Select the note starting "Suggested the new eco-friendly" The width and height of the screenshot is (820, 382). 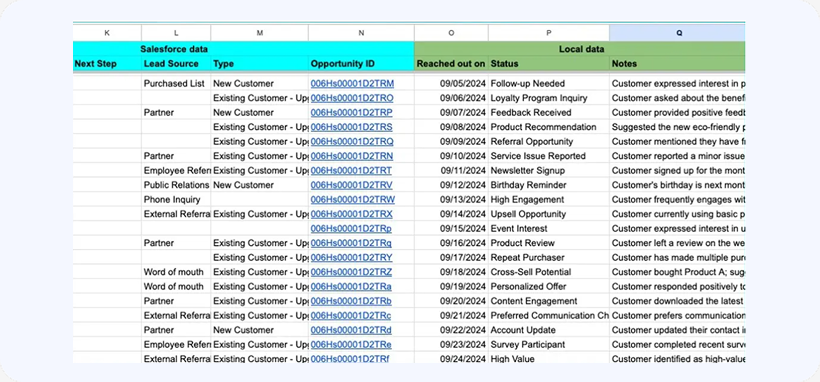tap(678, 127)
